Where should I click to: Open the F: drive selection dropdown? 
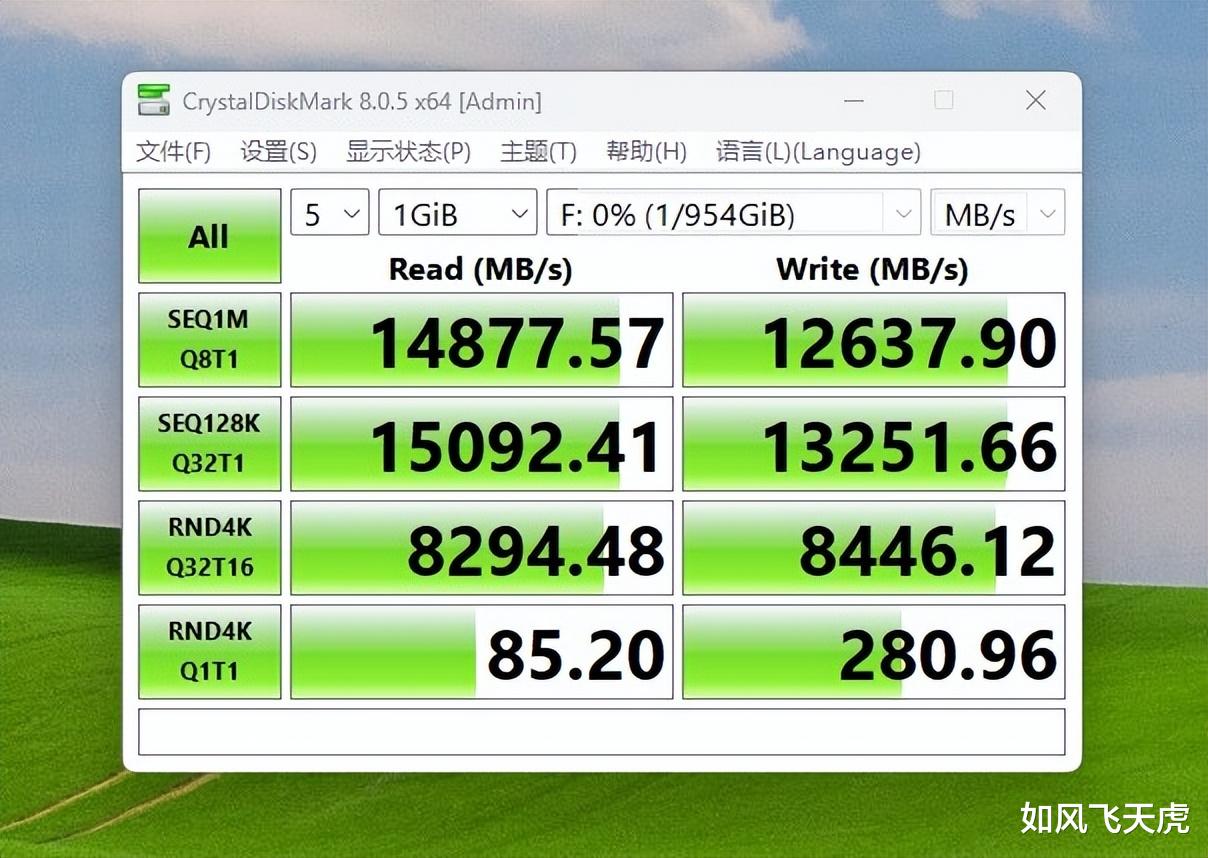click(x=733, y=213)
